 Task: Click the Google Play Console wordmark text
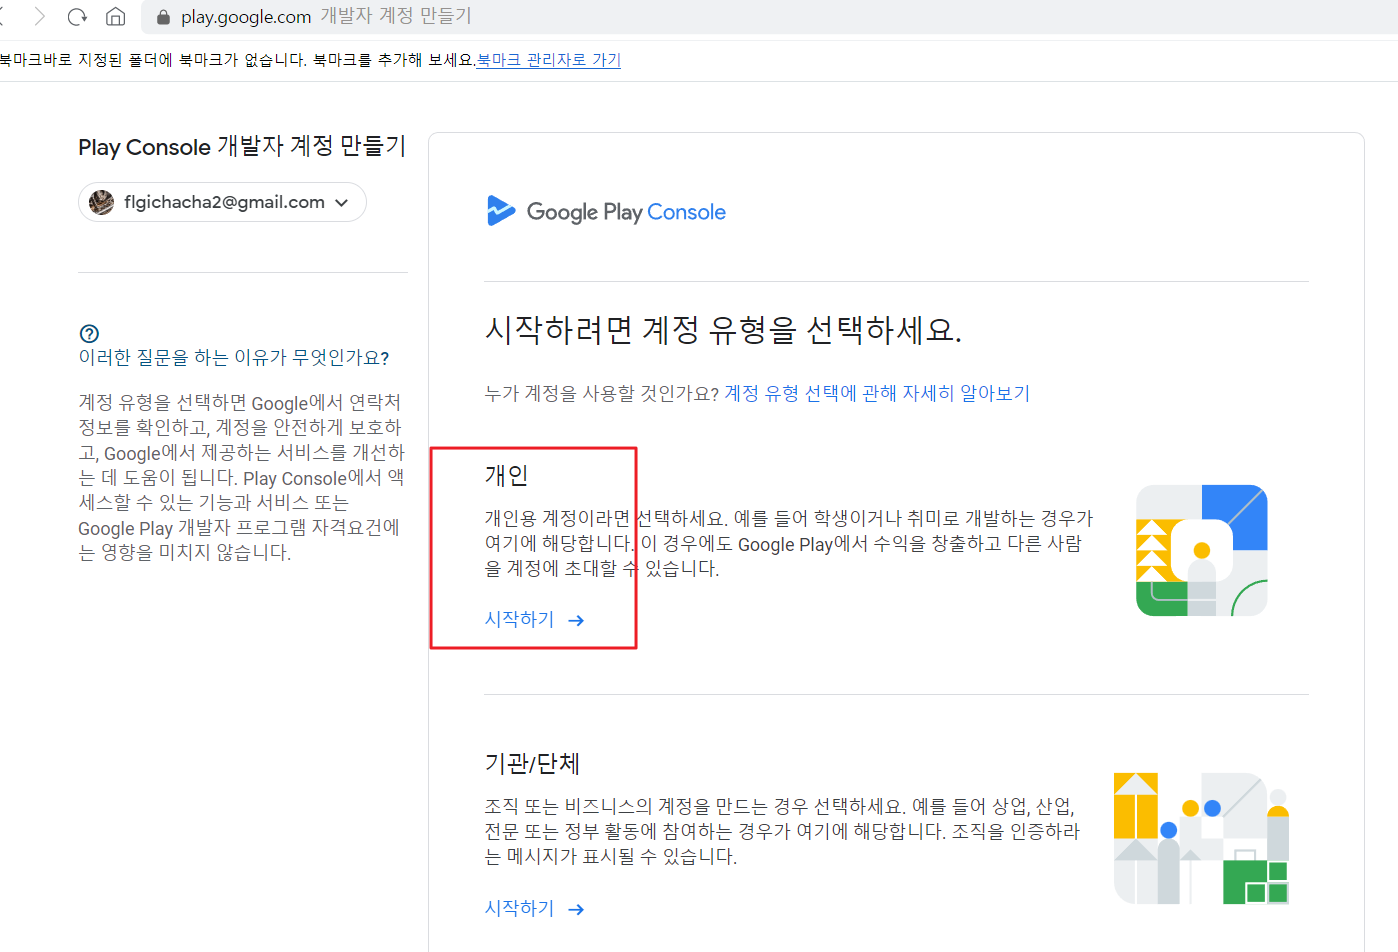pos(626,212)
